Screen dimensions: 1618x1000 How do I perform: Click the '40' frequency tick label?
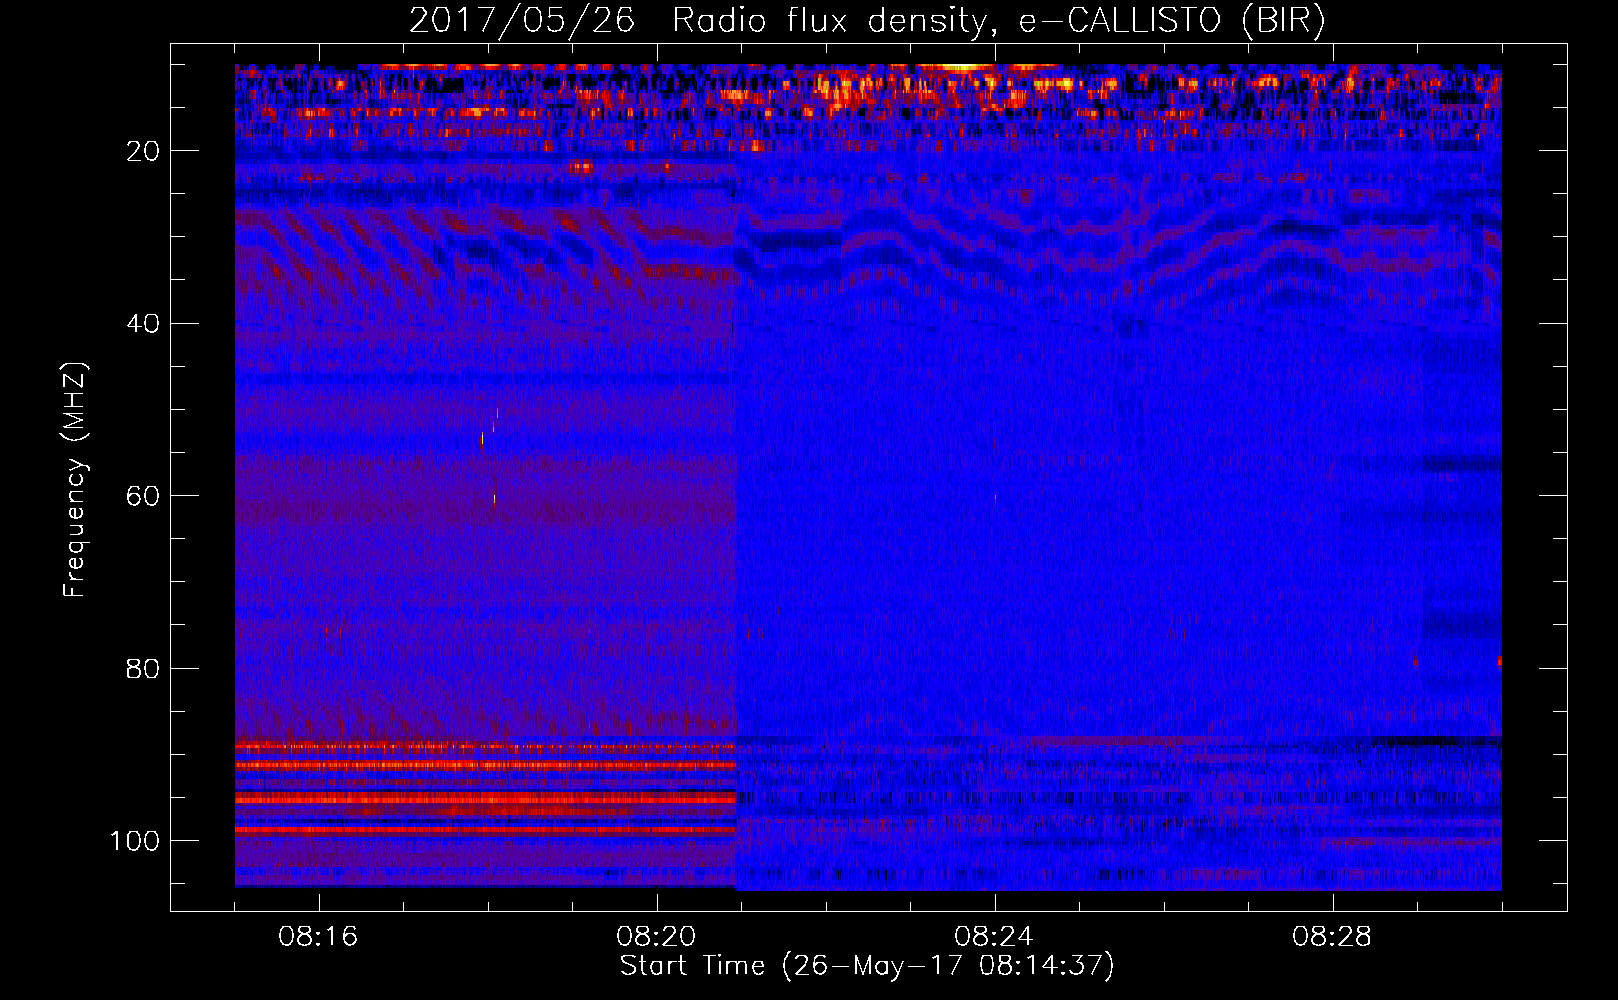click(143, 324)
